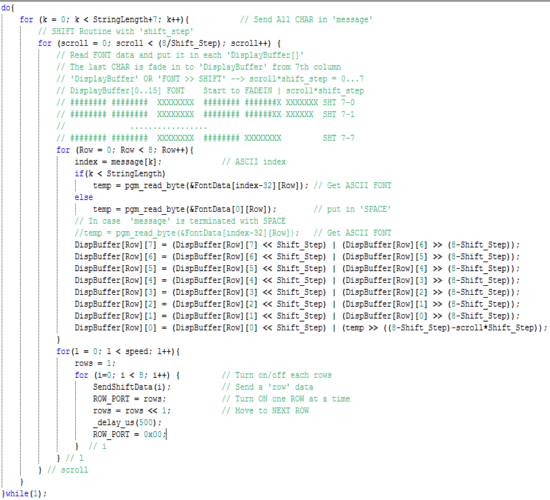Click the comment '// Send All CHAR in 'message''
Viewport: 550px width, 500px height.
point(306,19)
